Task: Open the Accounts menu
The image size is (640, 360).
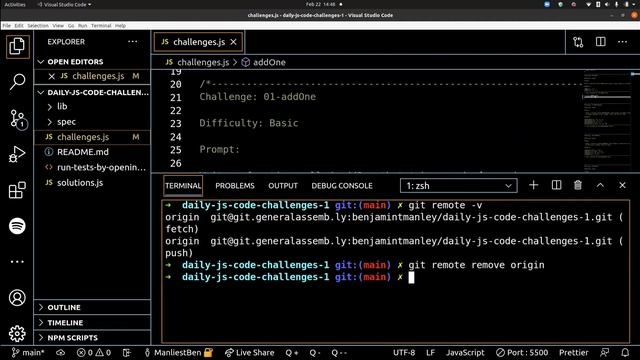Action: point(17,298)
